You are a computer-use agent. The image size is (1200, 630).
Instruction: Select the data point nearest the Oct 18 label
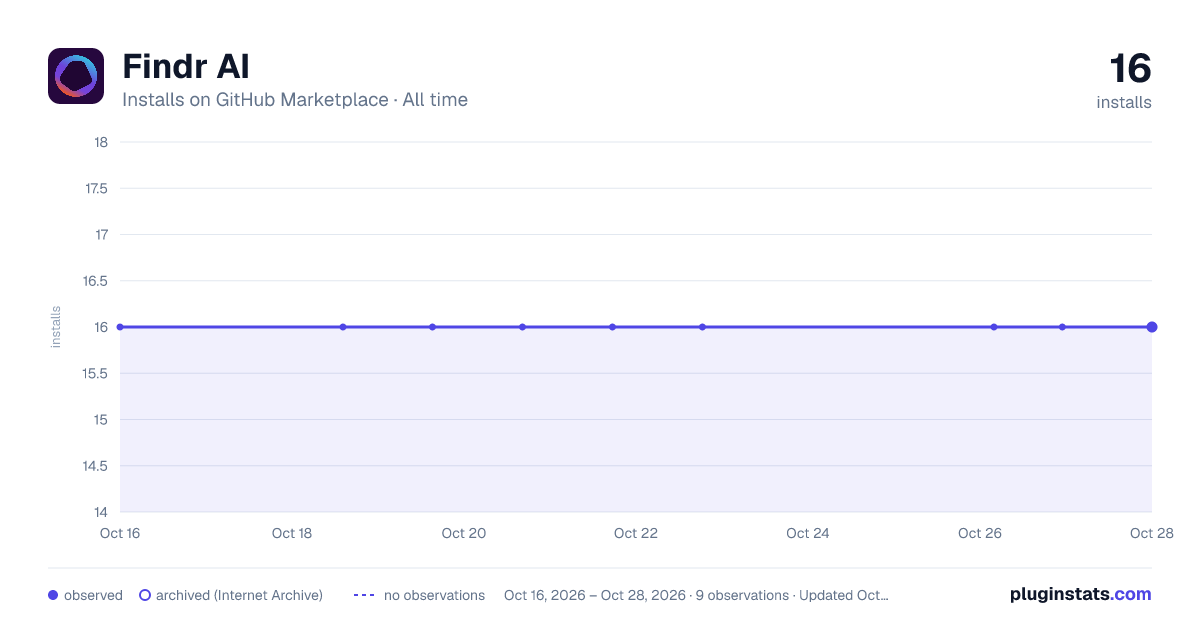343,327
